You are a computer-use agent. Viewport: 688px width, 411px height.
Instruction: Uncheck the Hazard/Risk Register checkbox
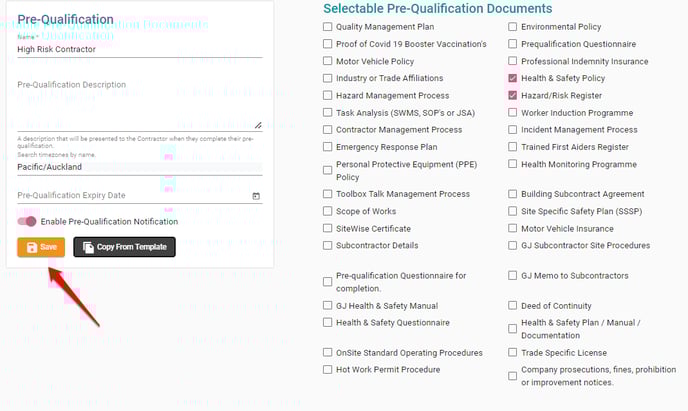pos(512,95)
